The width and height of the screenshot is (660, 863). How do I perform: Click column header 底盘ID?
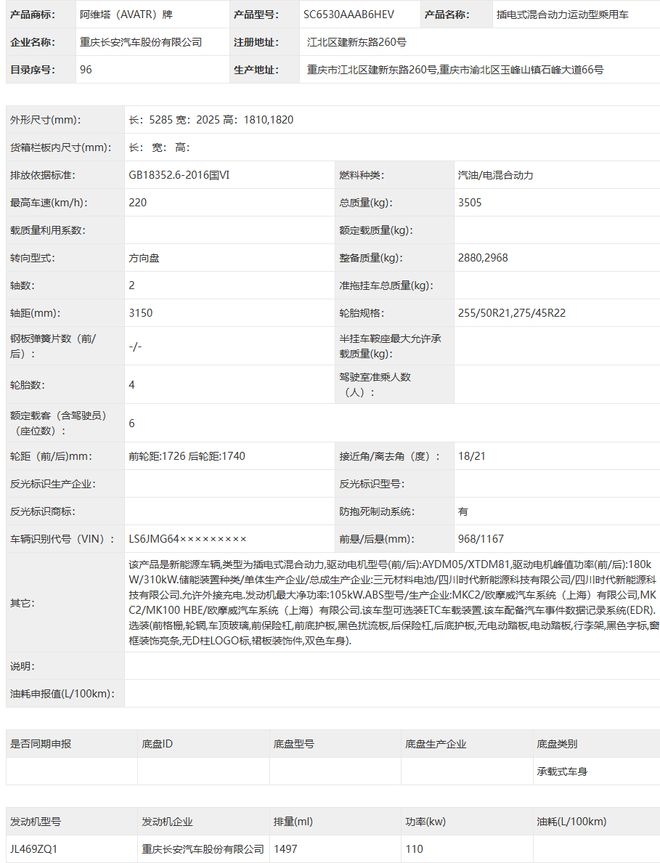(x=157, y=744)
